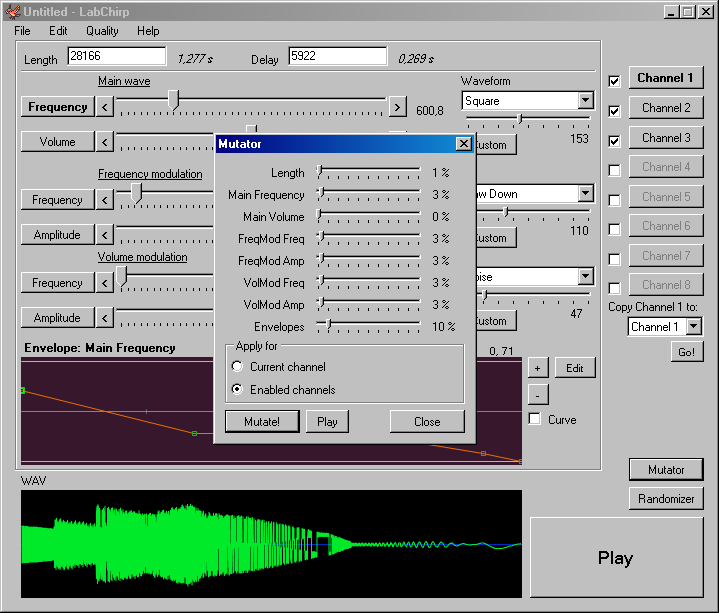Click left arrow beside Frequency modulation Frequency
This screenshot has height=613, width=719.
(x=105, y=200)
